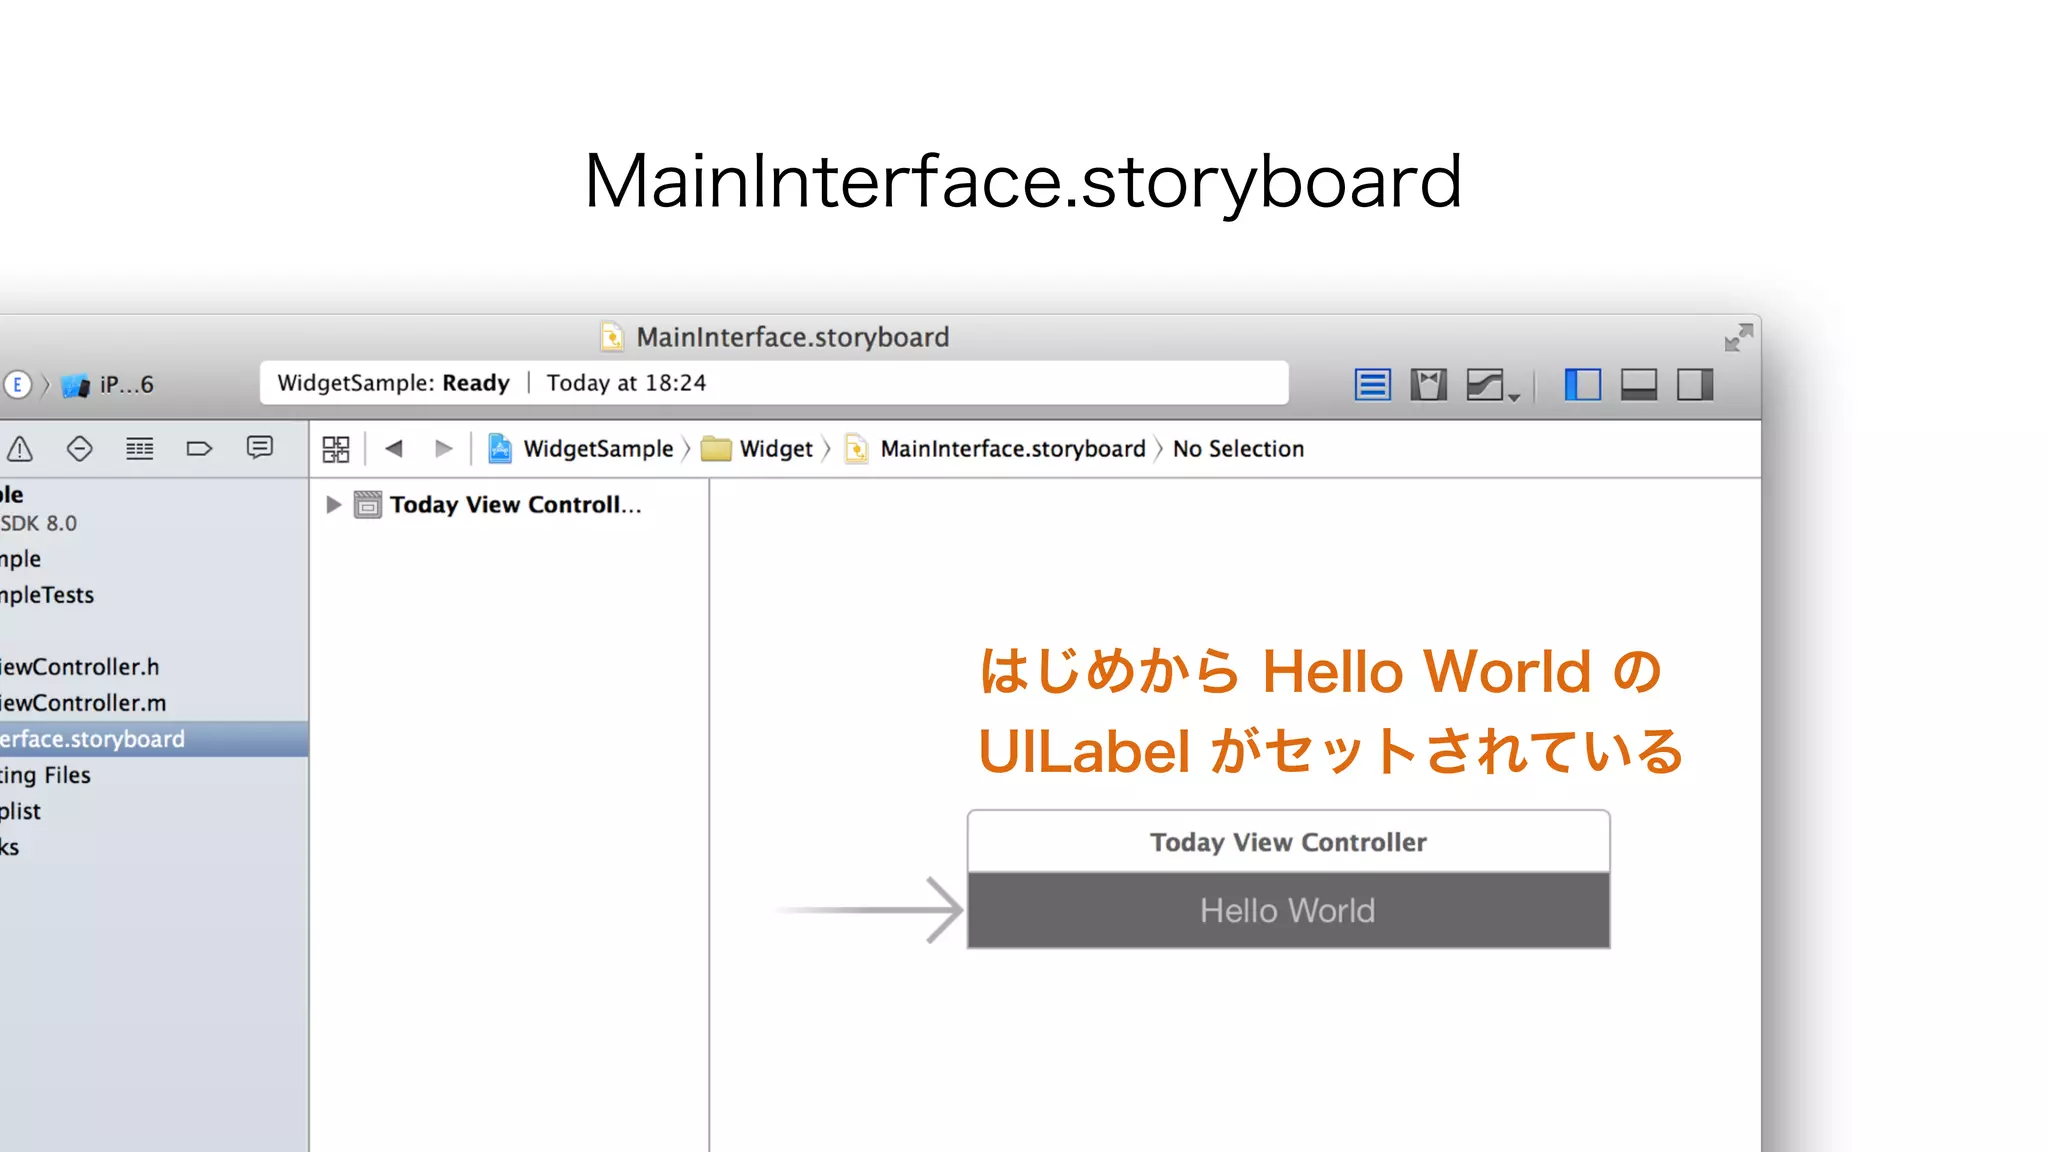The image size is (2048, 1152).
Task: Open the Test navigator diamond icon
Action: [80, 449]
